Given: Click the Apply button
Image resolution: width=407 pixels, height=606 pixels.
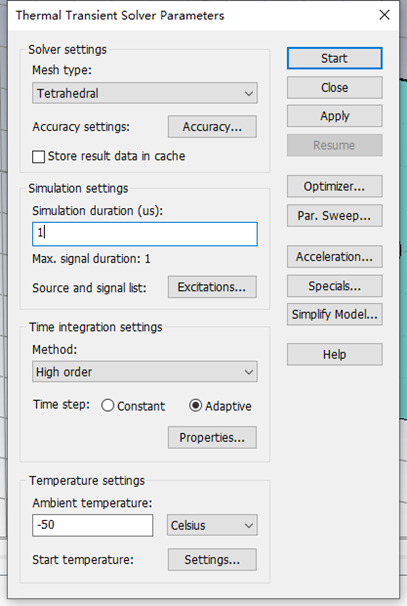Looking at the screenshot, I should pyautogui.click(x=334, y=116).
